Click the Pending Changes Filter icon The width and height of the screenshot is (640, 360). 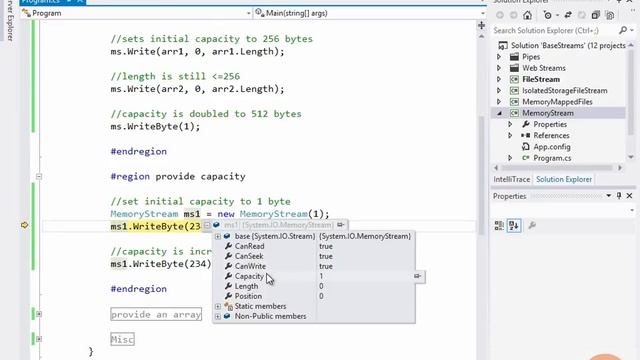pyautogui.click(x=548, y=15)
